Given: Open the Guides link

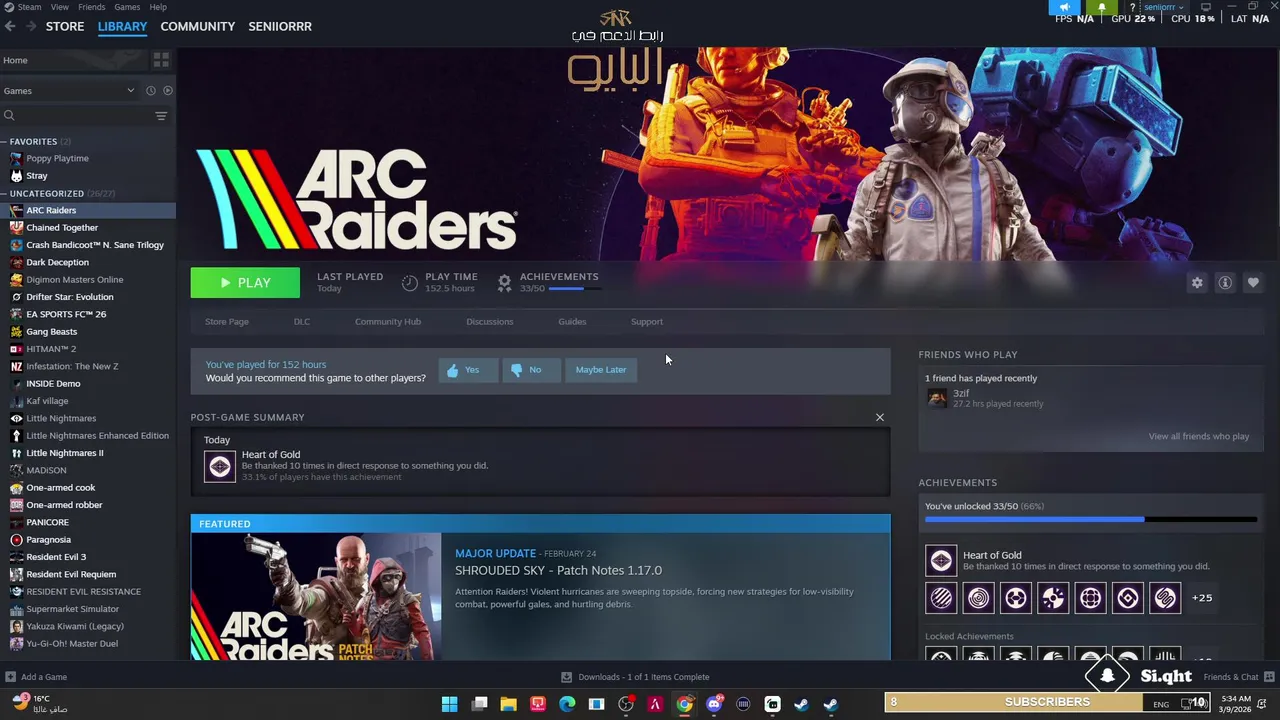Looking at the screenshot, I should (x=572, y=322).
